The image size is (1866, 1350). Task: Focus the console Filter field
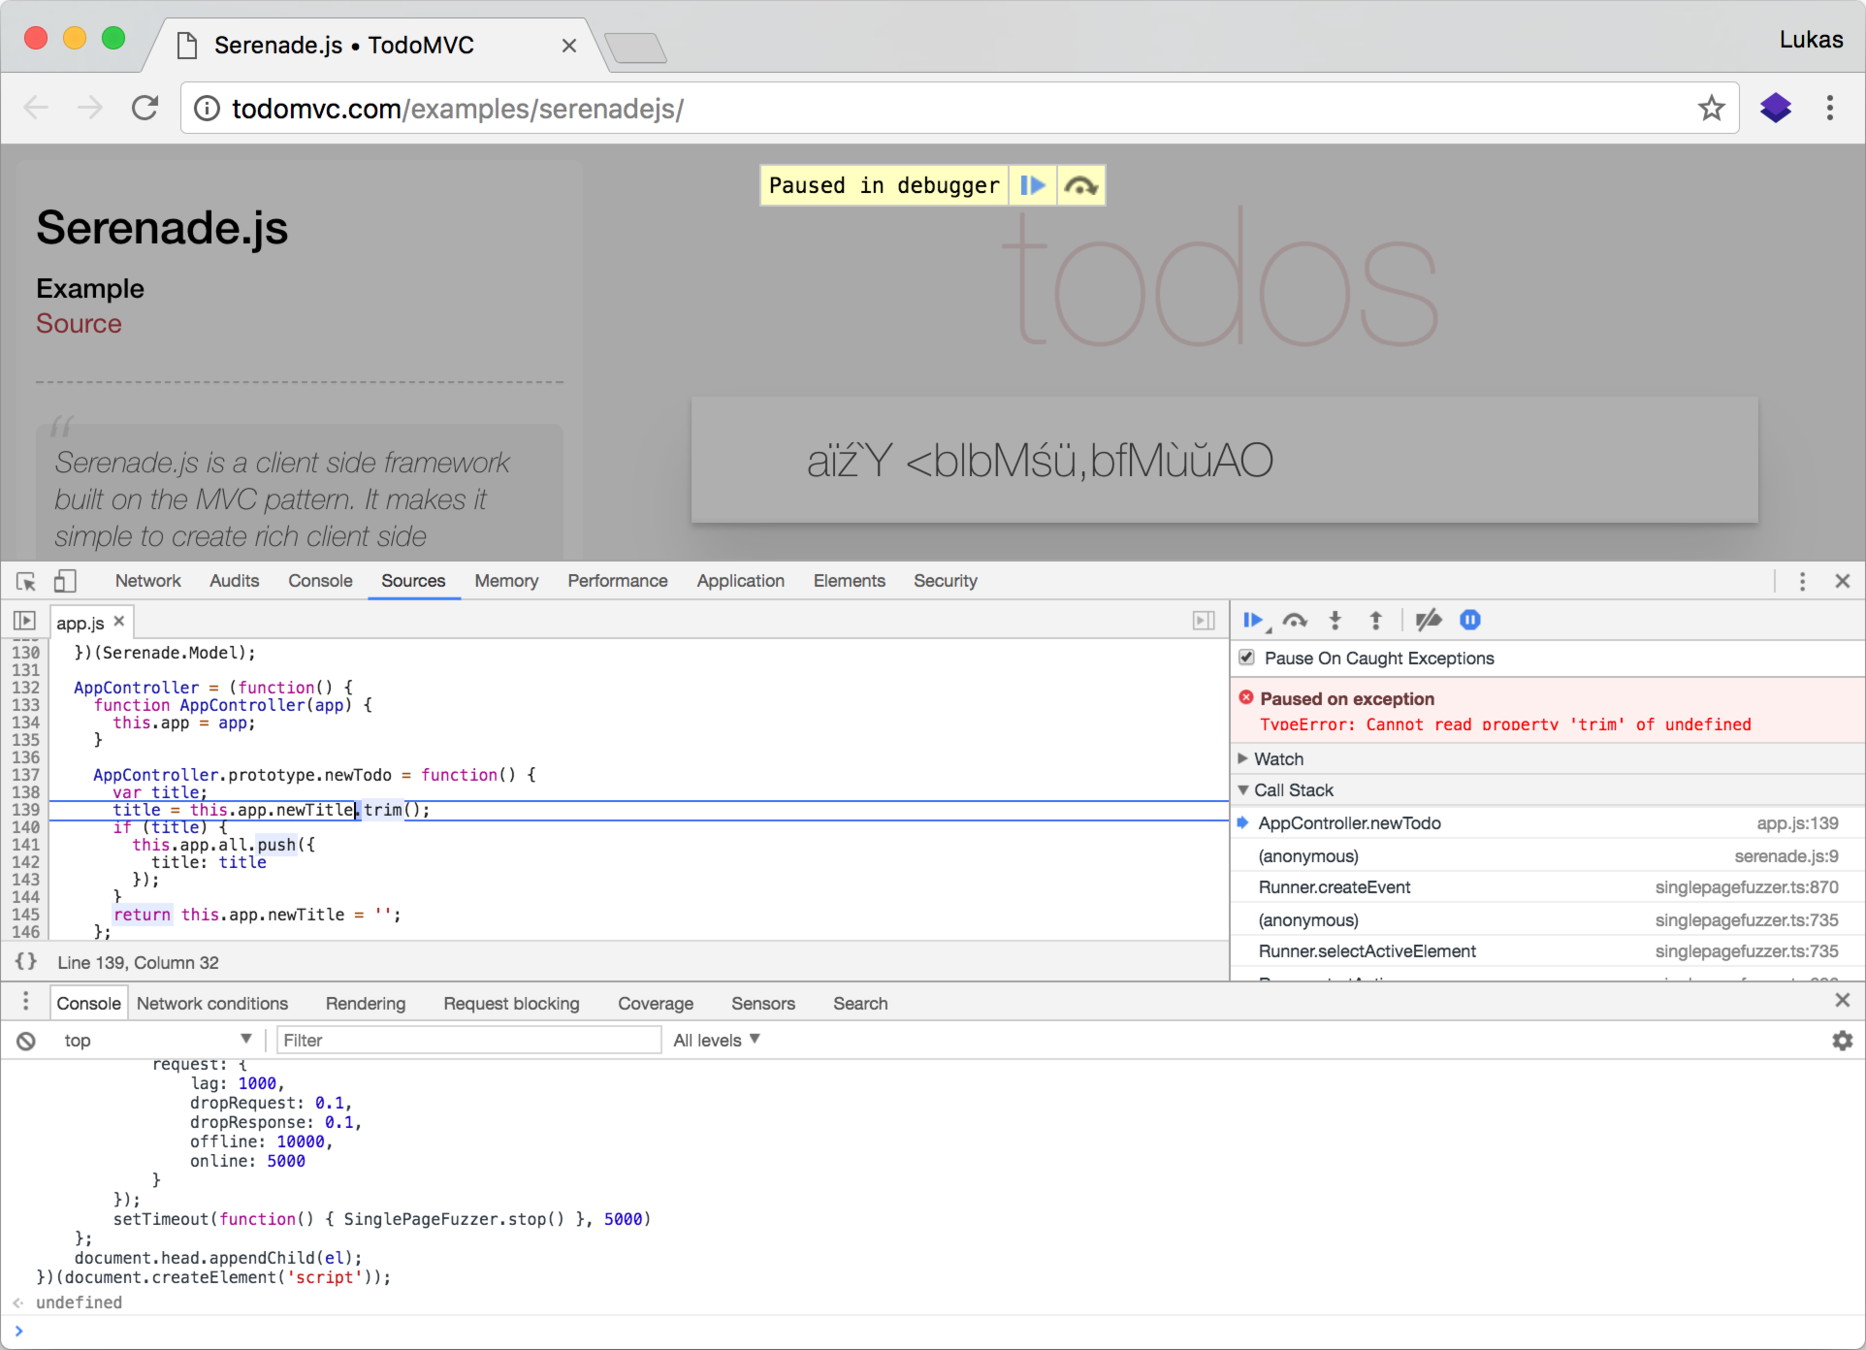468,1040
